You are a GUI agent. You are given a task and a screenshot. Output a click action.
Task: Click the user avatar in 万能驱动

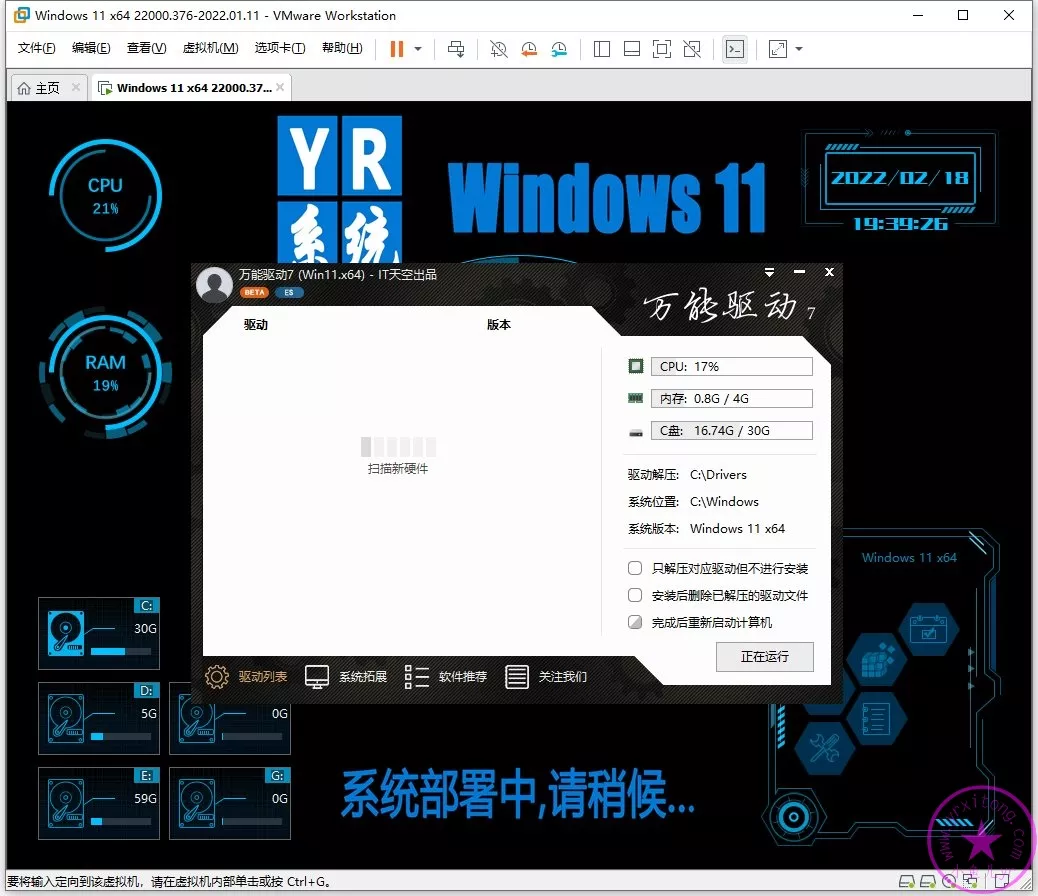214,285
